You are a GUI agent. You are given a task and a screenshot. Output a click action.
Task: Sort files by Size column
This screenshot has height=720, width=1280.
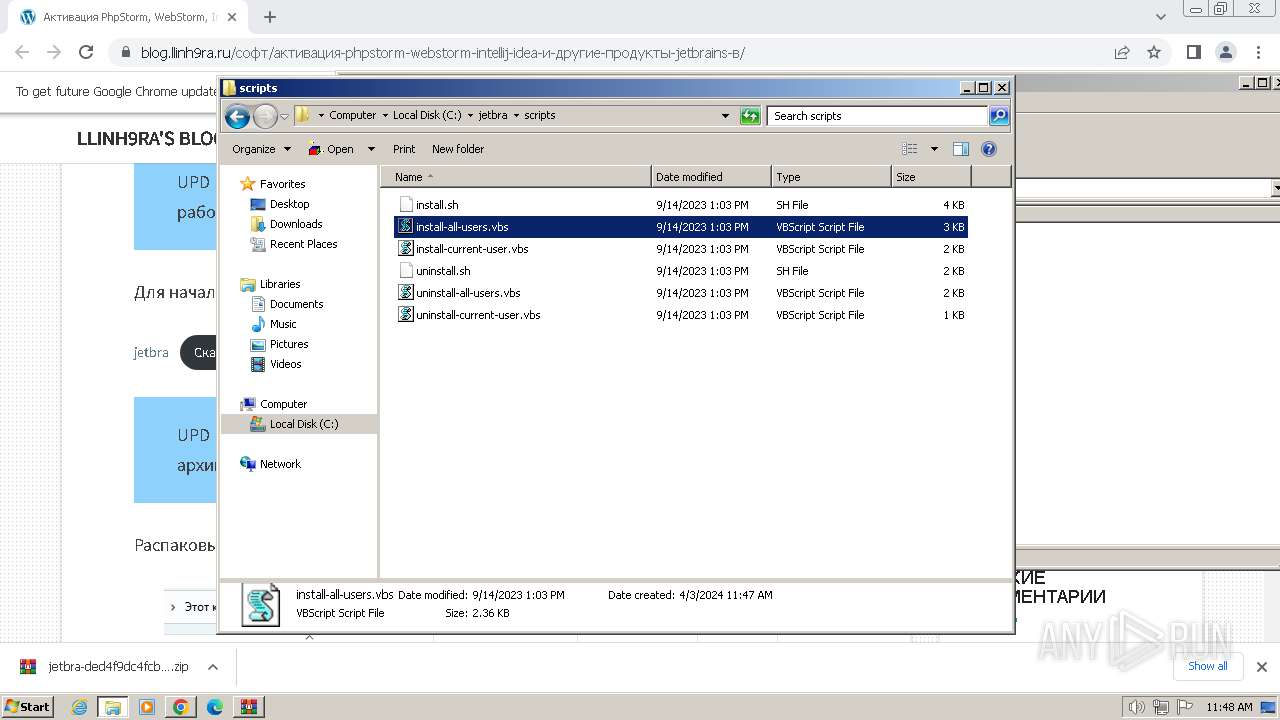pos(931,177)
